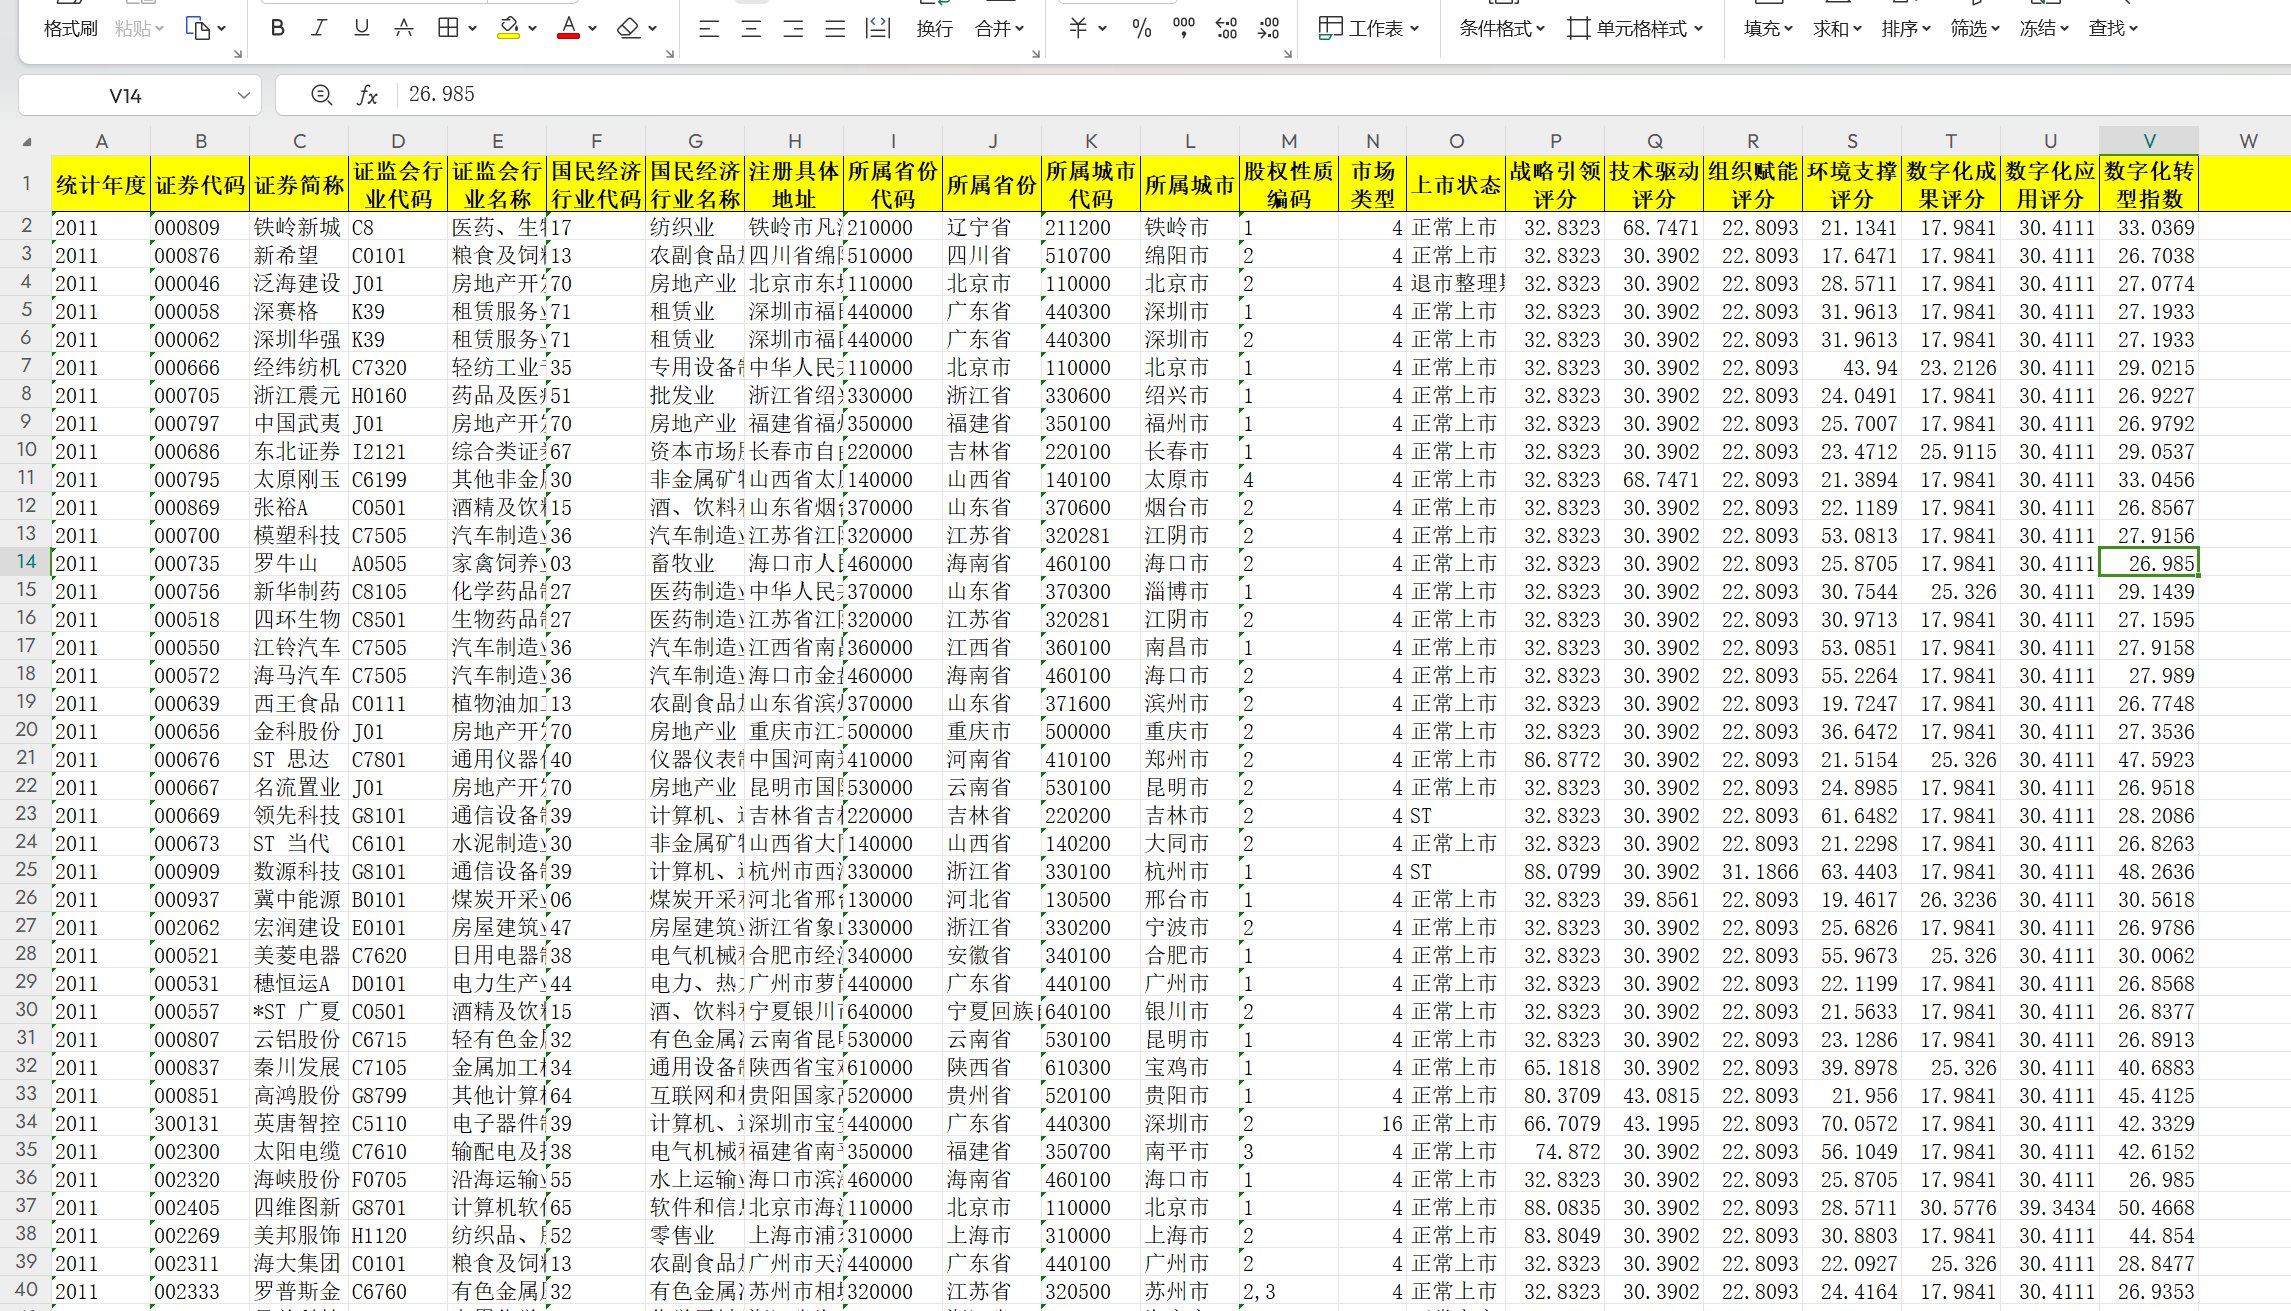2291x1311 pixels.
Task: Toggle bold formatting button
Action: [278, 28]
